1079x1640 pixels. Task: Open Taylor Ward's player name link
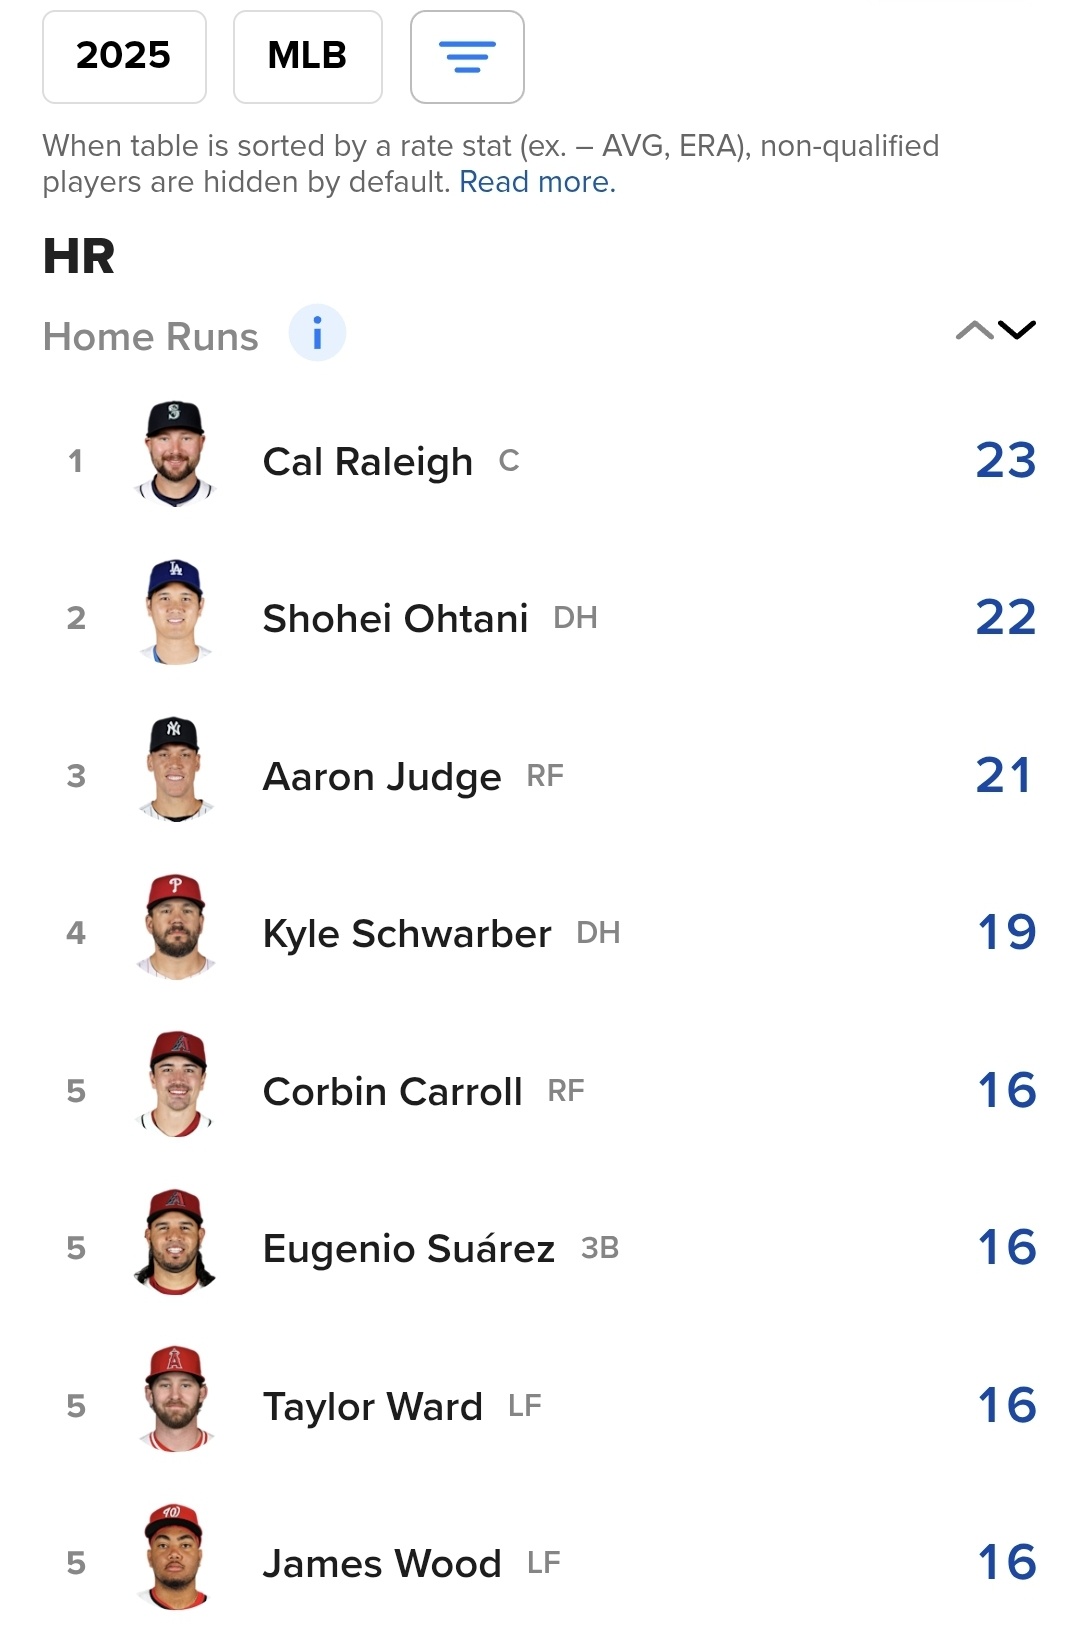pyautogui.click(x=372, y=1406)
